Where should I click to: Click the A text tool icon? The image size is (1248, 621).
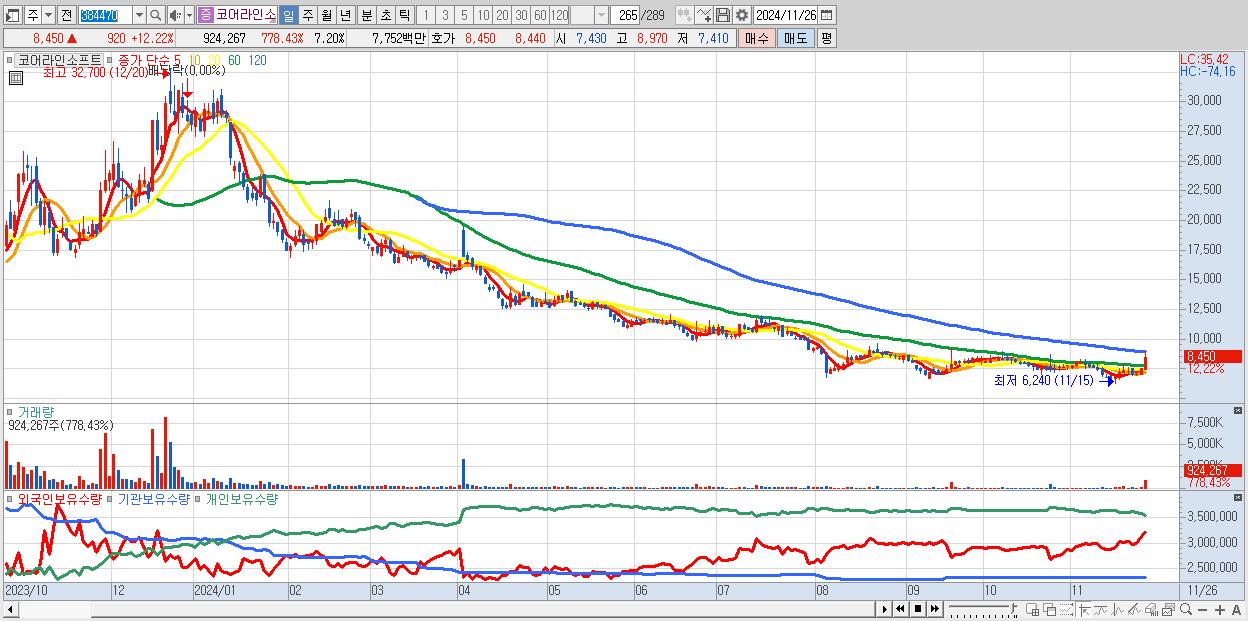(x=1236, y=610)
